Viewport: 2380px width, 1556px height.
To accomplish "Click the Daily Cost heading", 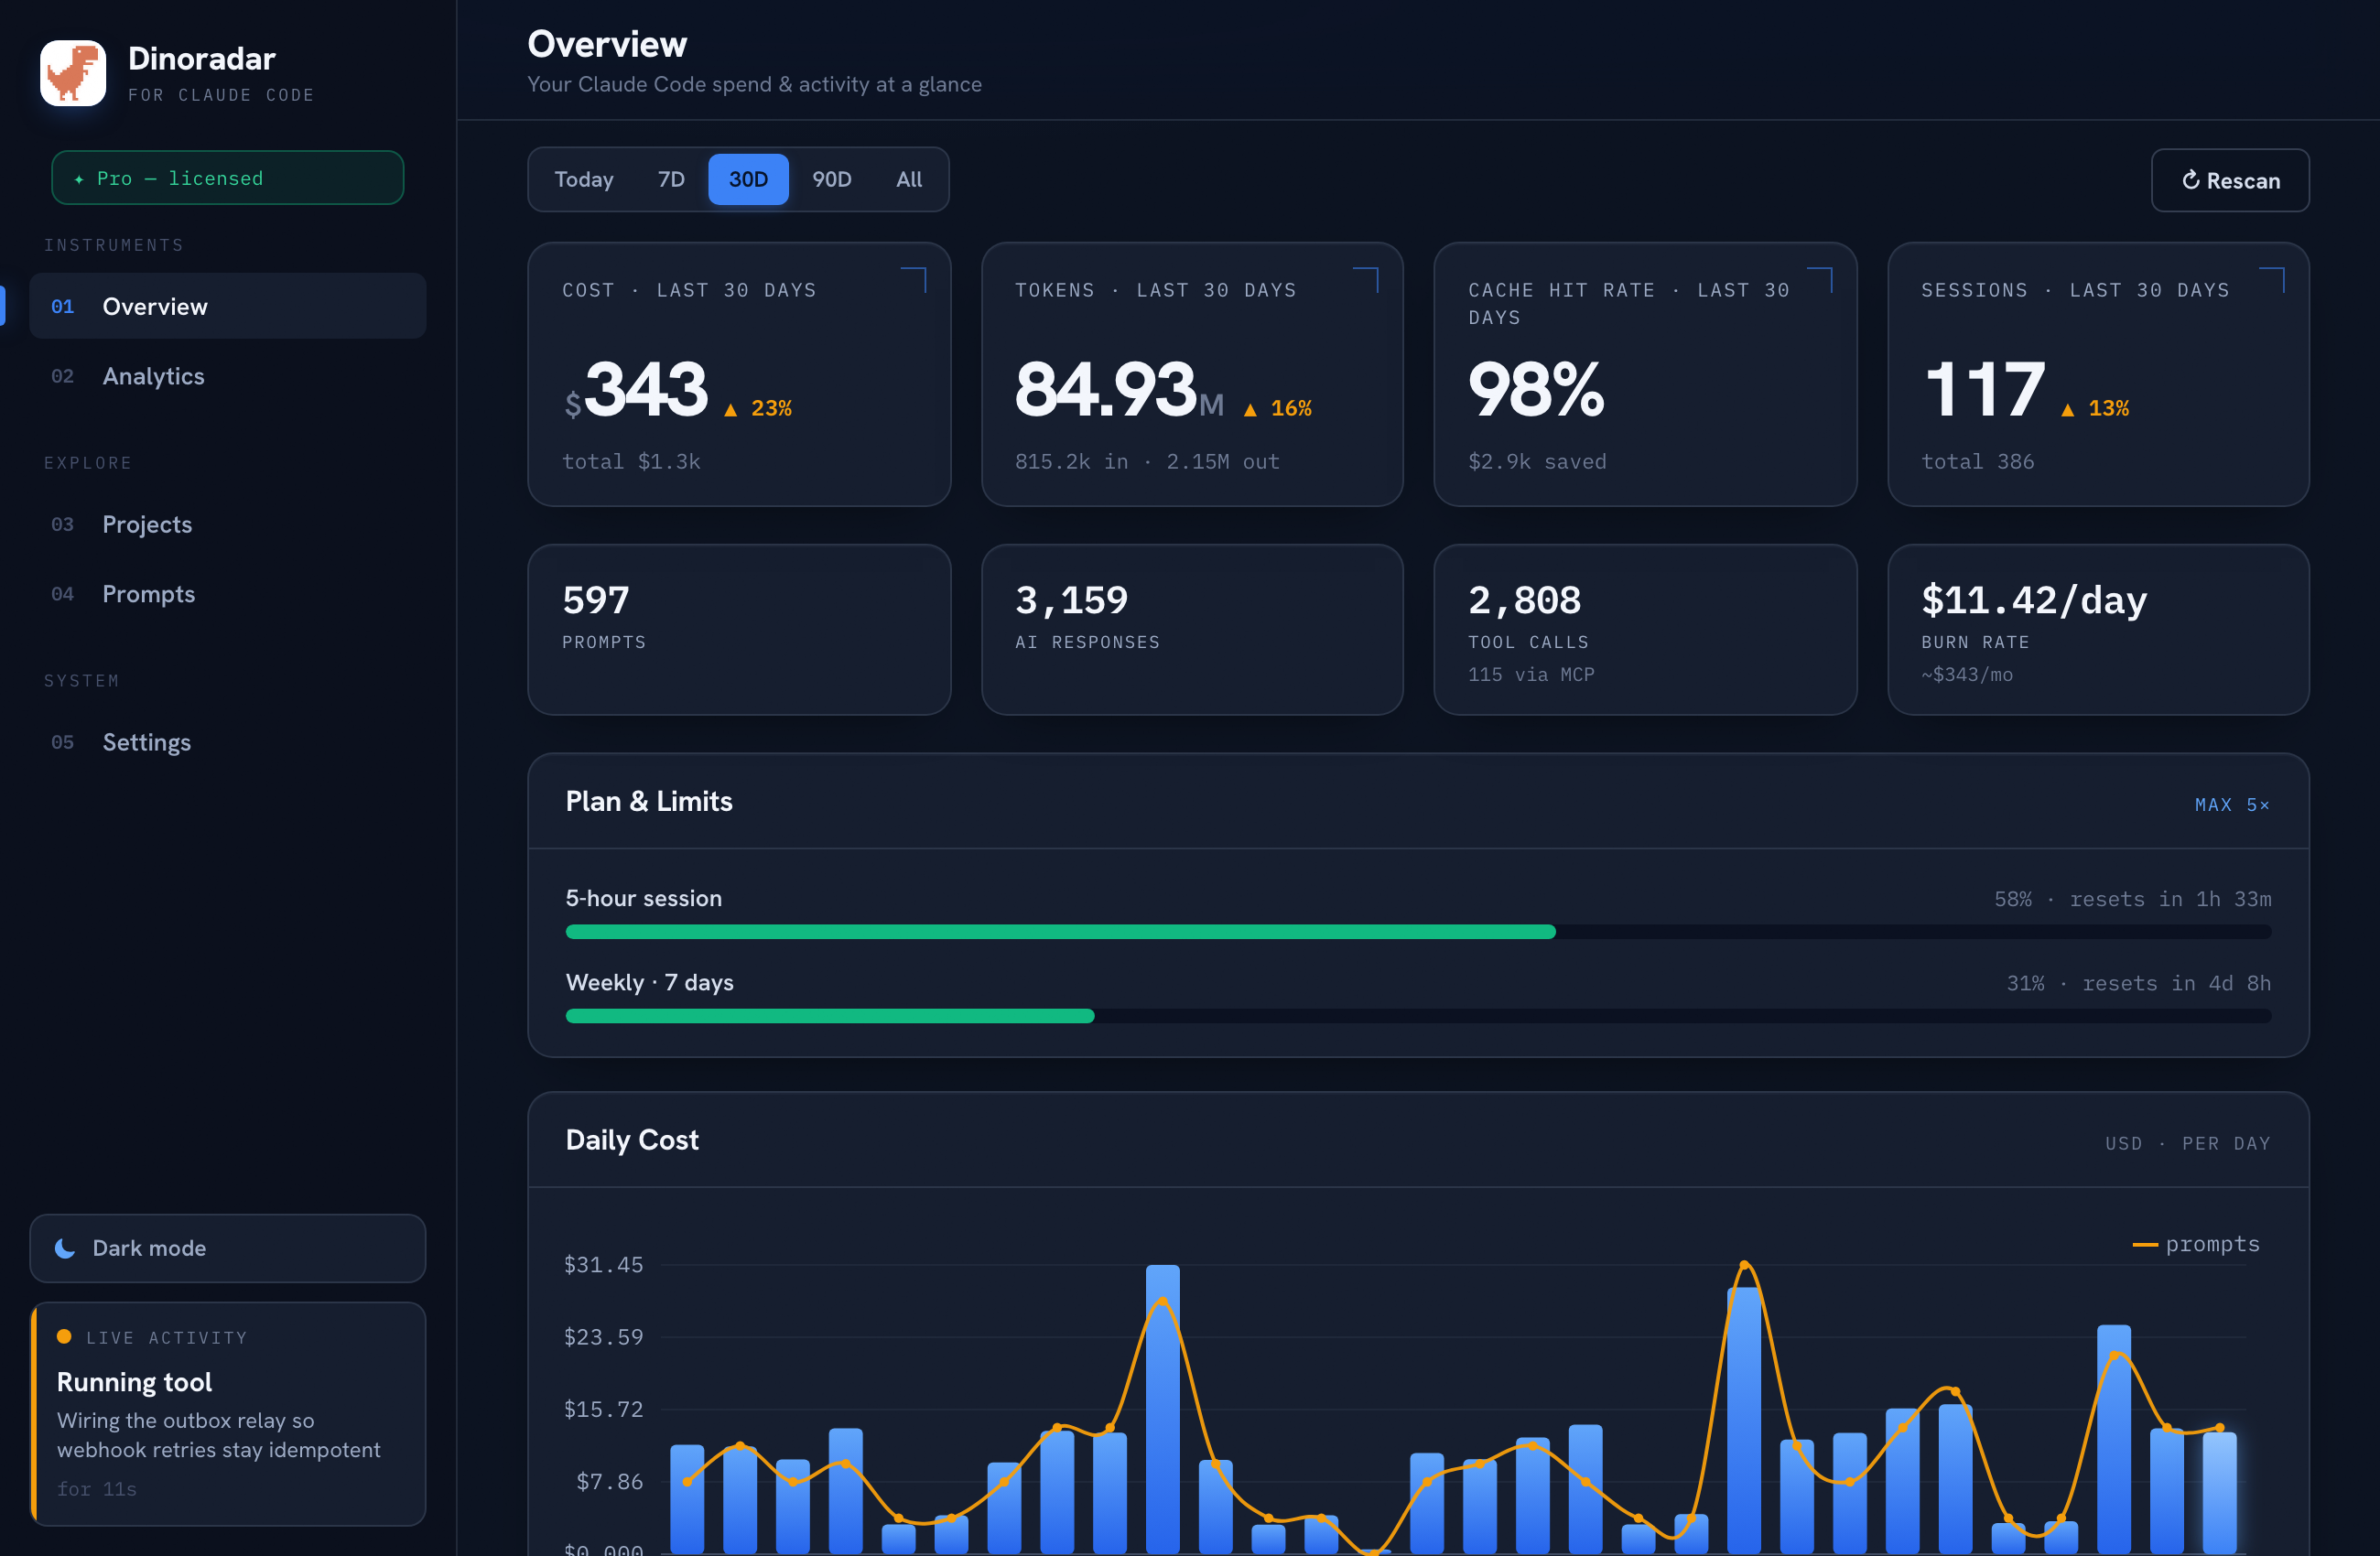I will 632,1139.
